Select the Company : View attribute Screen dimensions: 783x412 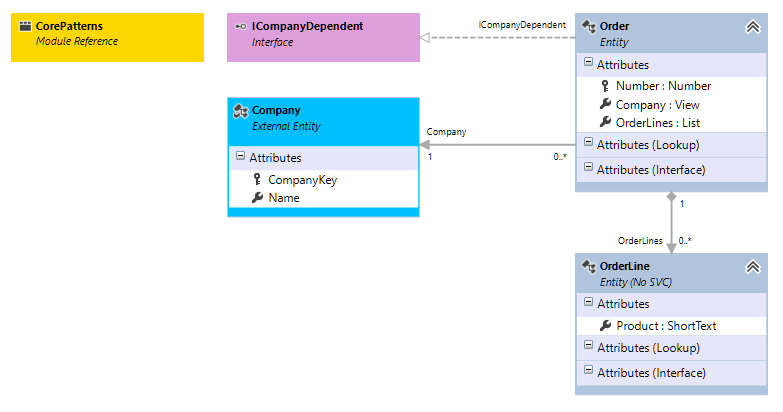coord(657,105)
